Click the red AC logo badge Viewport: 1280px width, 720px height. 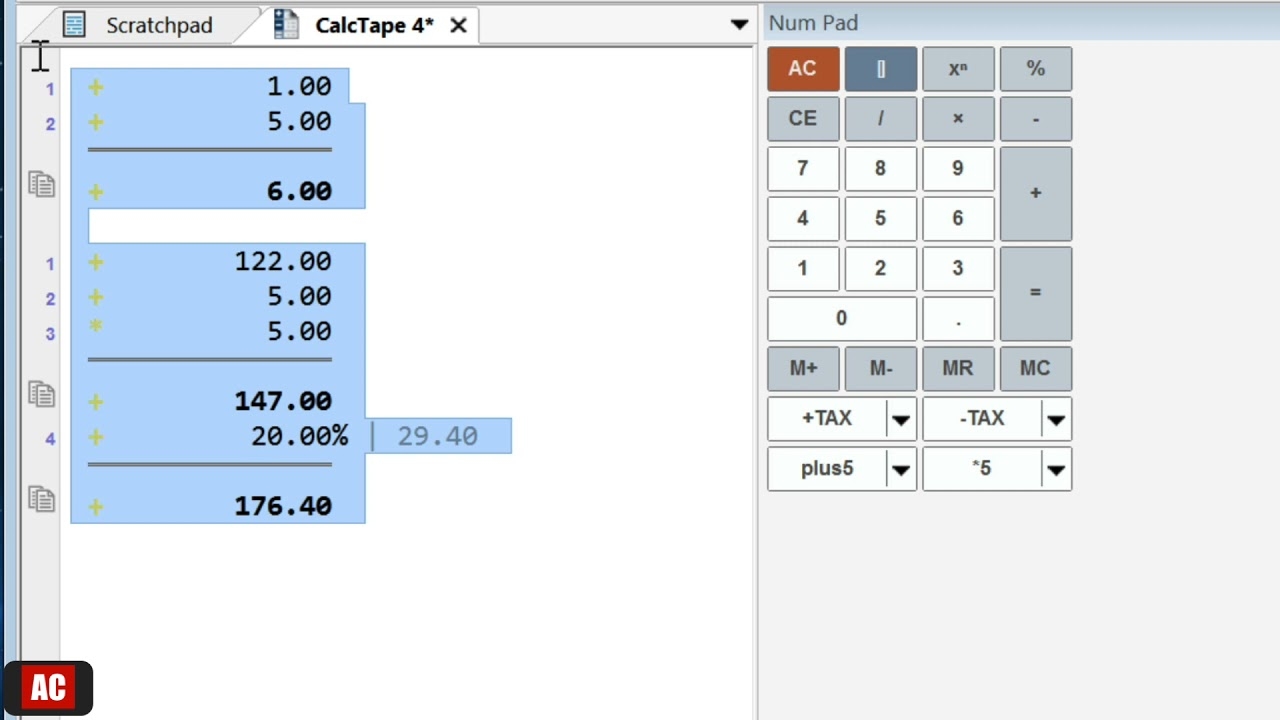click(x=48, y=688)
